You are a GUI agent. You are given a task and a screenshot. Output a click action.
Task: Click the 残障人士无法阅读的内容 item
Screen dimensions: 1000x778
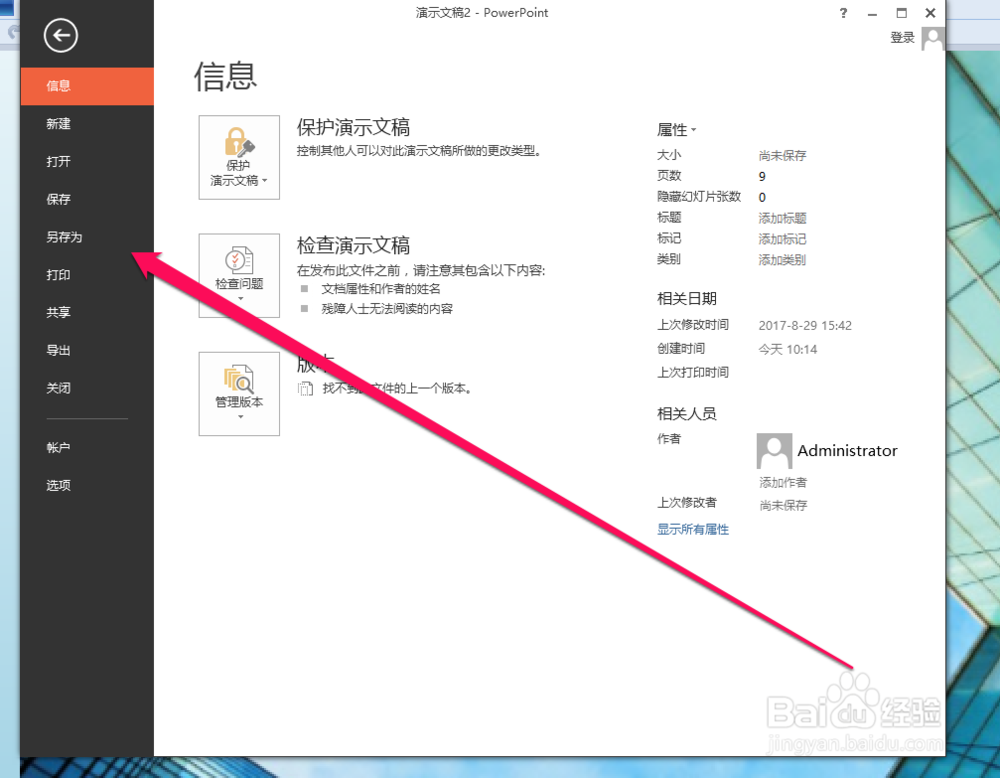click(x=387, y=309)
